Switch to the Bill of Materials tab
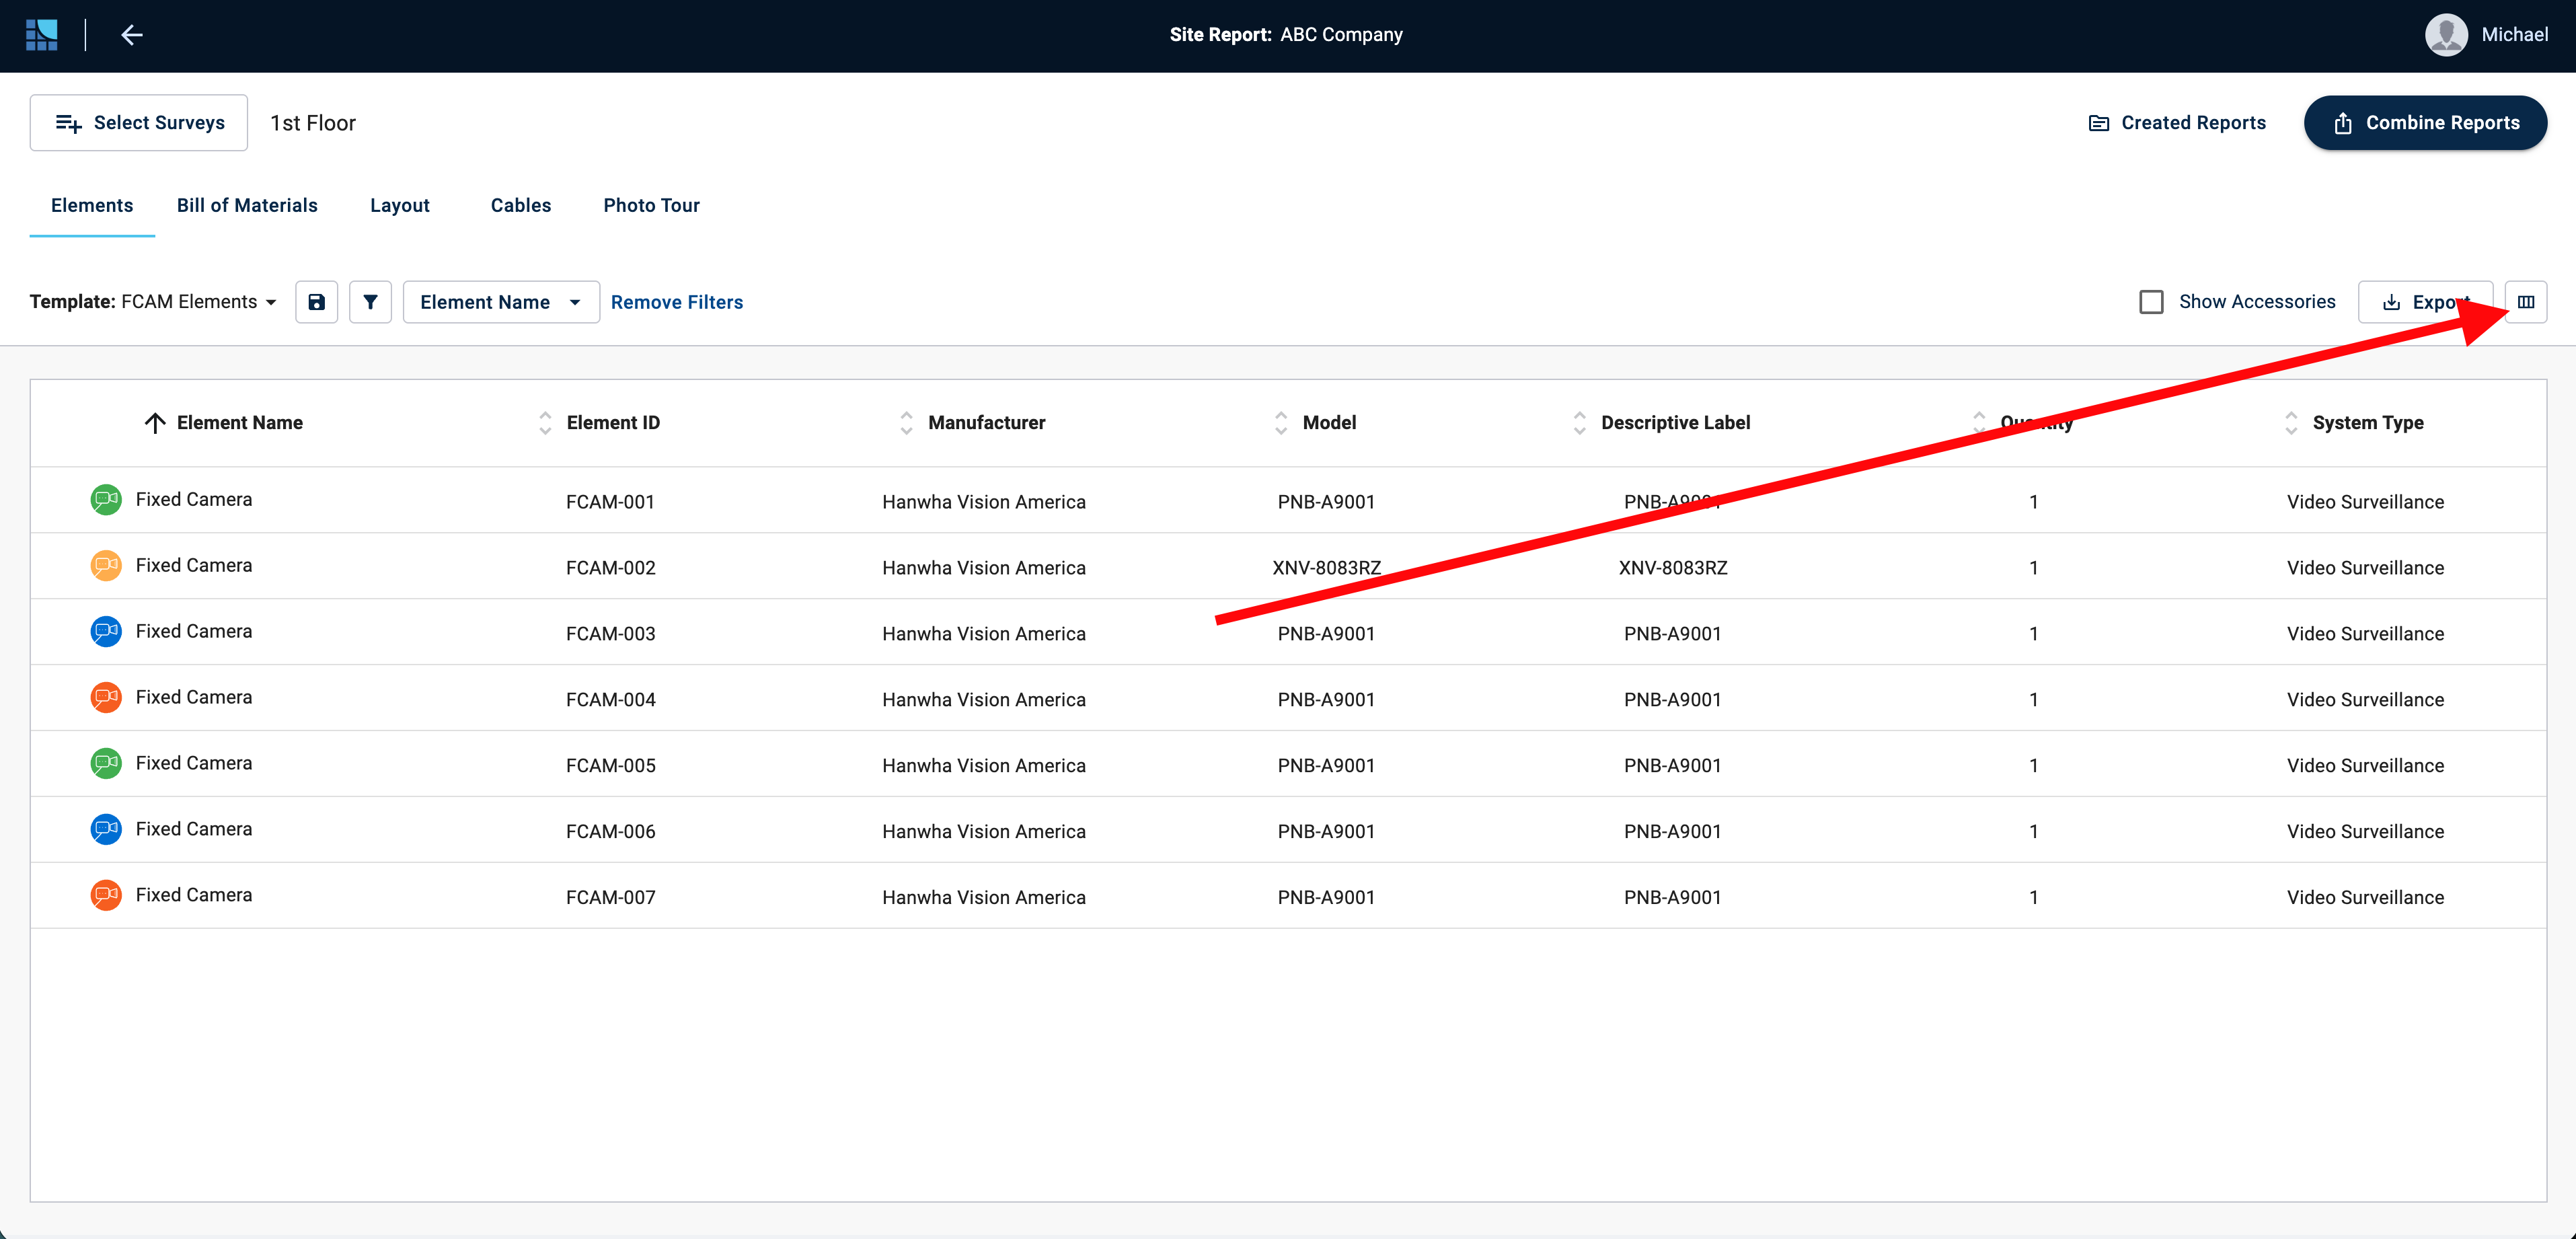This screenshot has height=1239, width=2576. pyautogui.click(x=247, y=205)
